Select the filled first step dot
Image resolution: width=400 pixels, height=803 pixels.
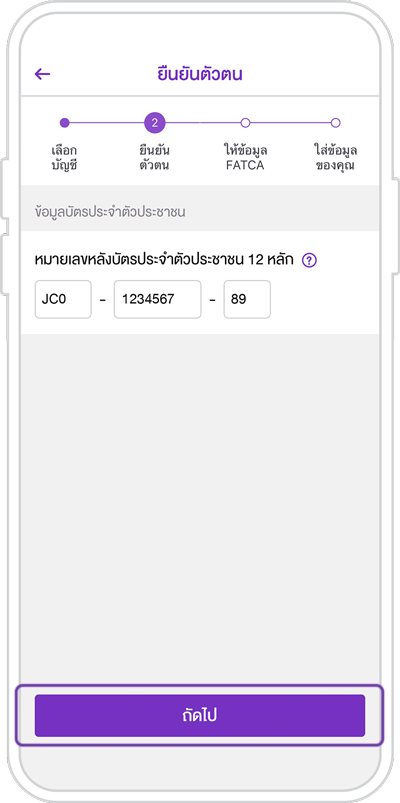(x=65, y=123)
